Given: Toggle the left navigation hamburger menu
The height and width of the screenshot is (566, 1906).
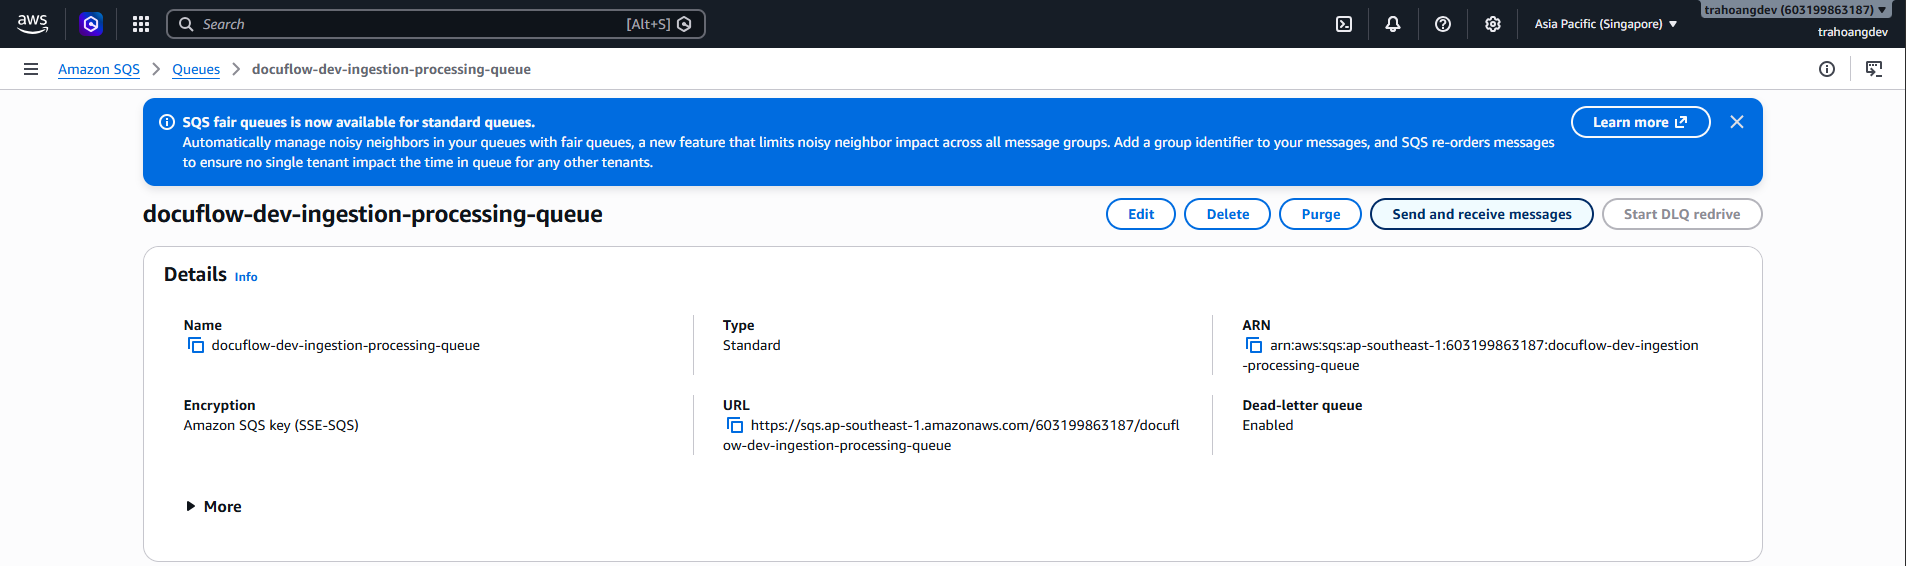Looking at the screenshot, I should 31,69.
